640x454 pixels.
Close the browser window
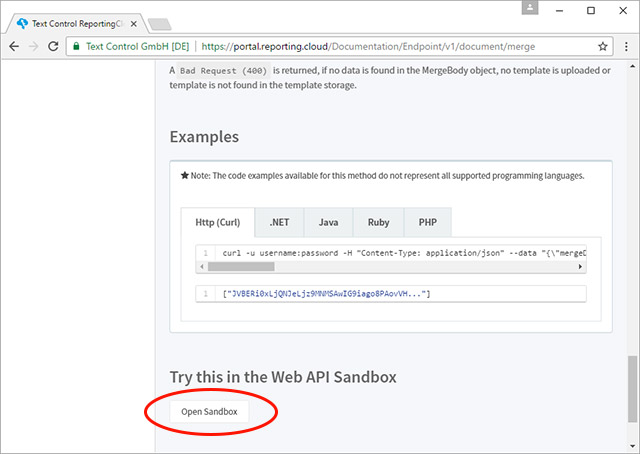(623, 11)
